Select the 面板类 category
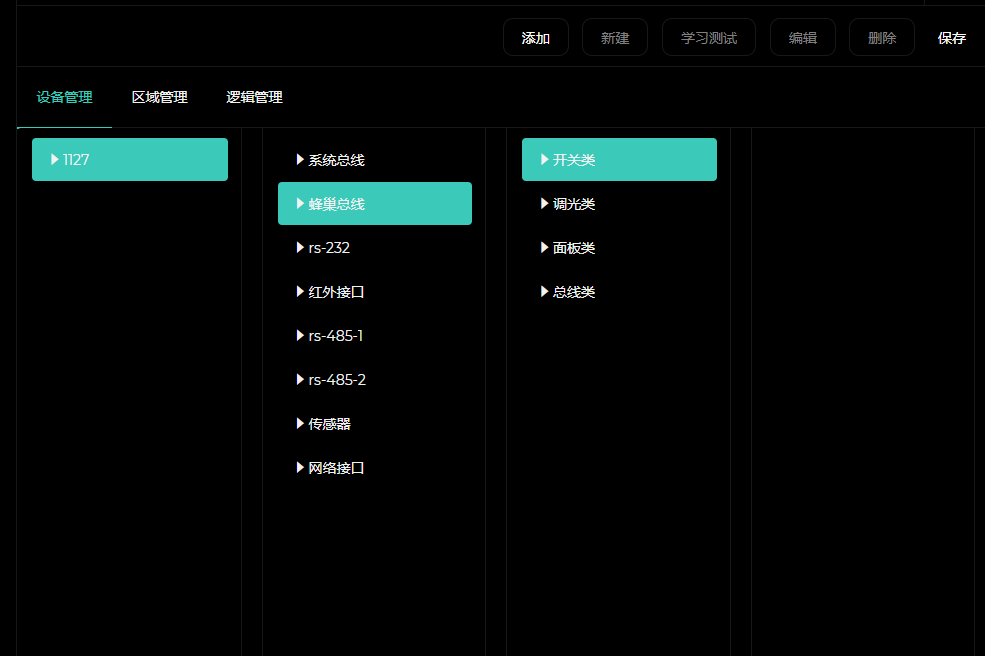 (x=573, y=248)
